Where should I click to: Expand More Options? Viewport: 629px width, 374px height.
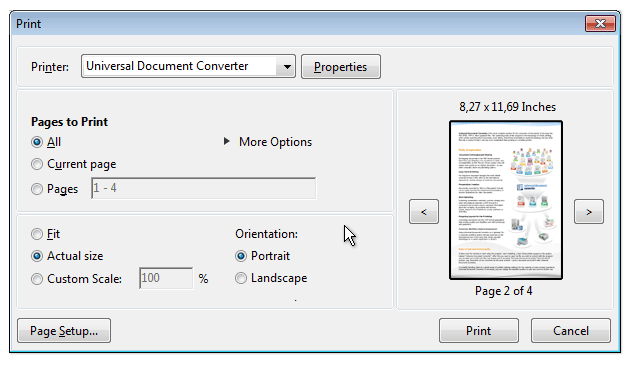point(268,142)
